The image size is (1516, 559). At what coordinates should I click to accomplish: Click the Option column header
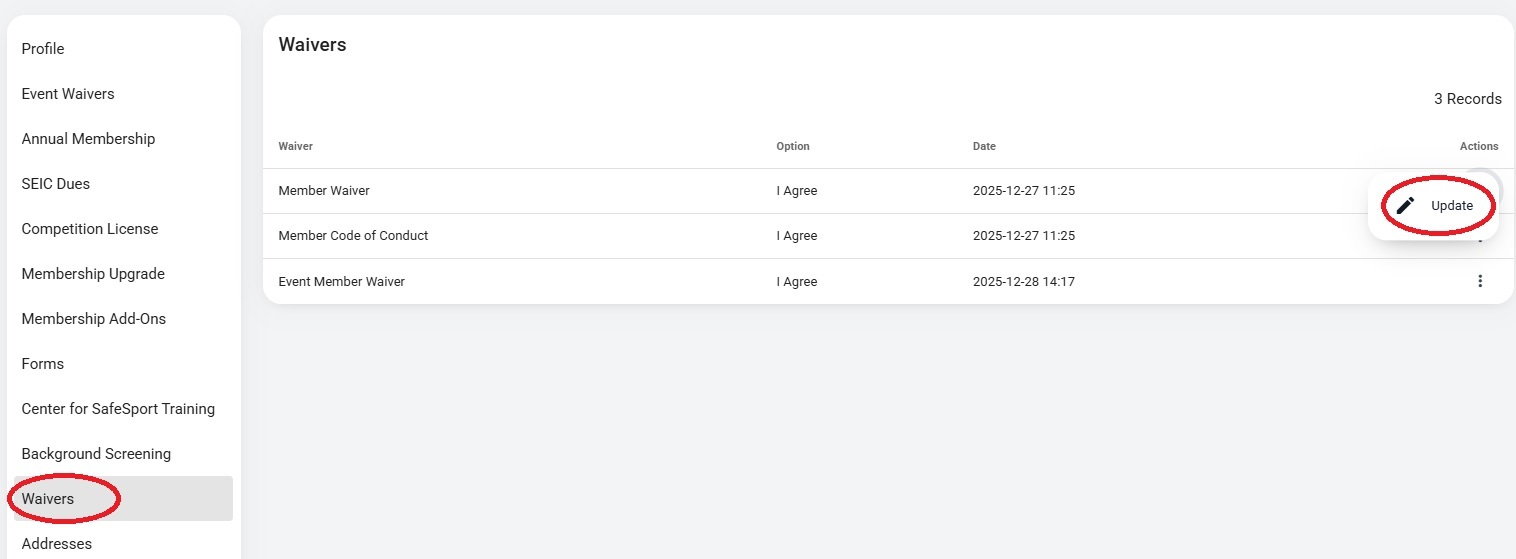coord(793,146)
